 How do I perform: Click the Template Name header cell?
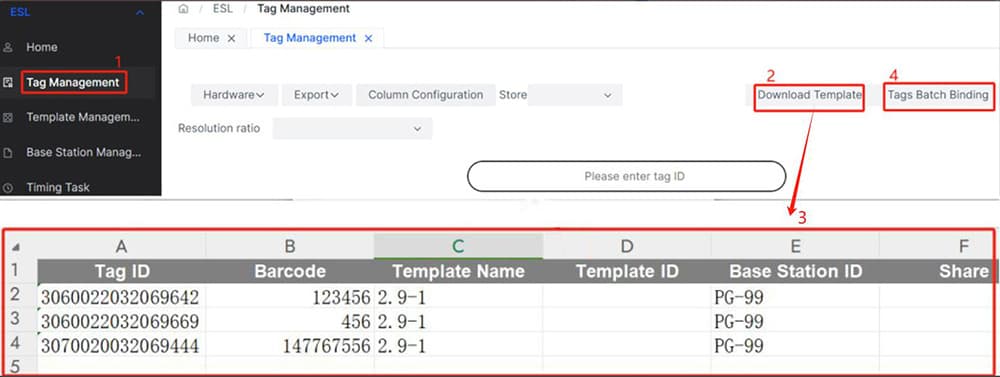pos(459,272)
